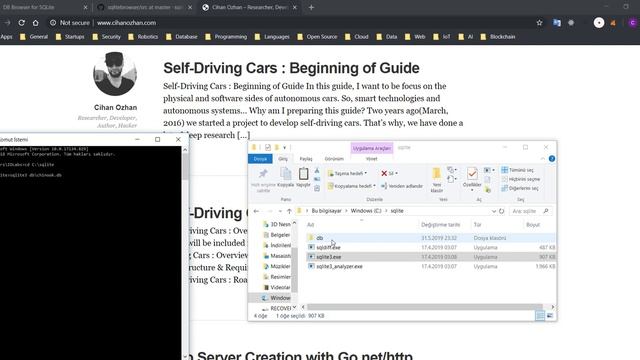Open the Blockchain bookmarks folder
This screenshot has width=640, height=360.
tap(498, 37)
